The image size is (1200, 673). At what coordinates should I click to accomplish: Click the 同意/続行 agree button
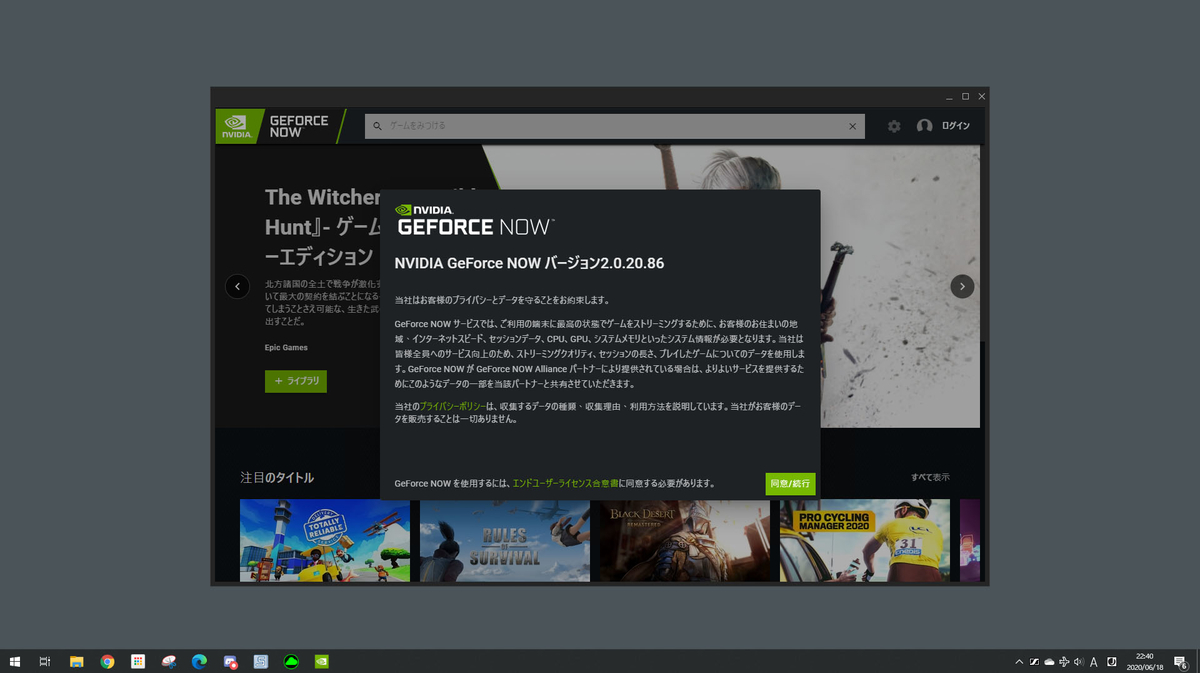pyautogui.click(x=791, y=484)
